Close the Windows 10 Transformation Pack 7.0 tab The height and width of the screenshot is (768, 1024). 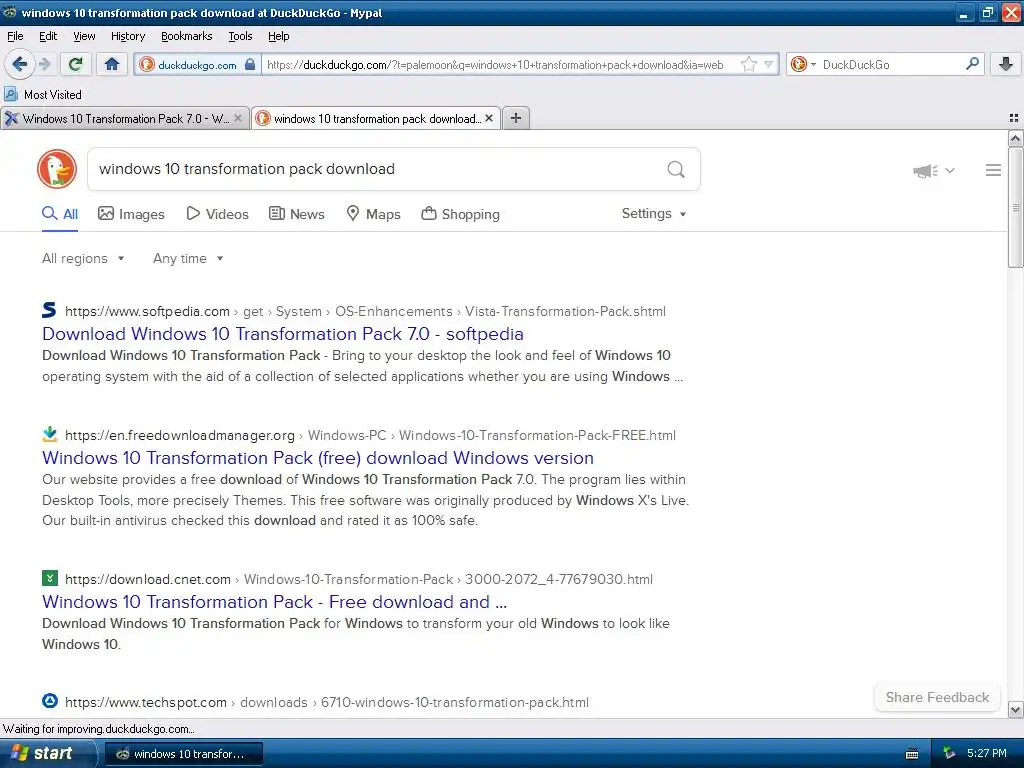[238, 118]
